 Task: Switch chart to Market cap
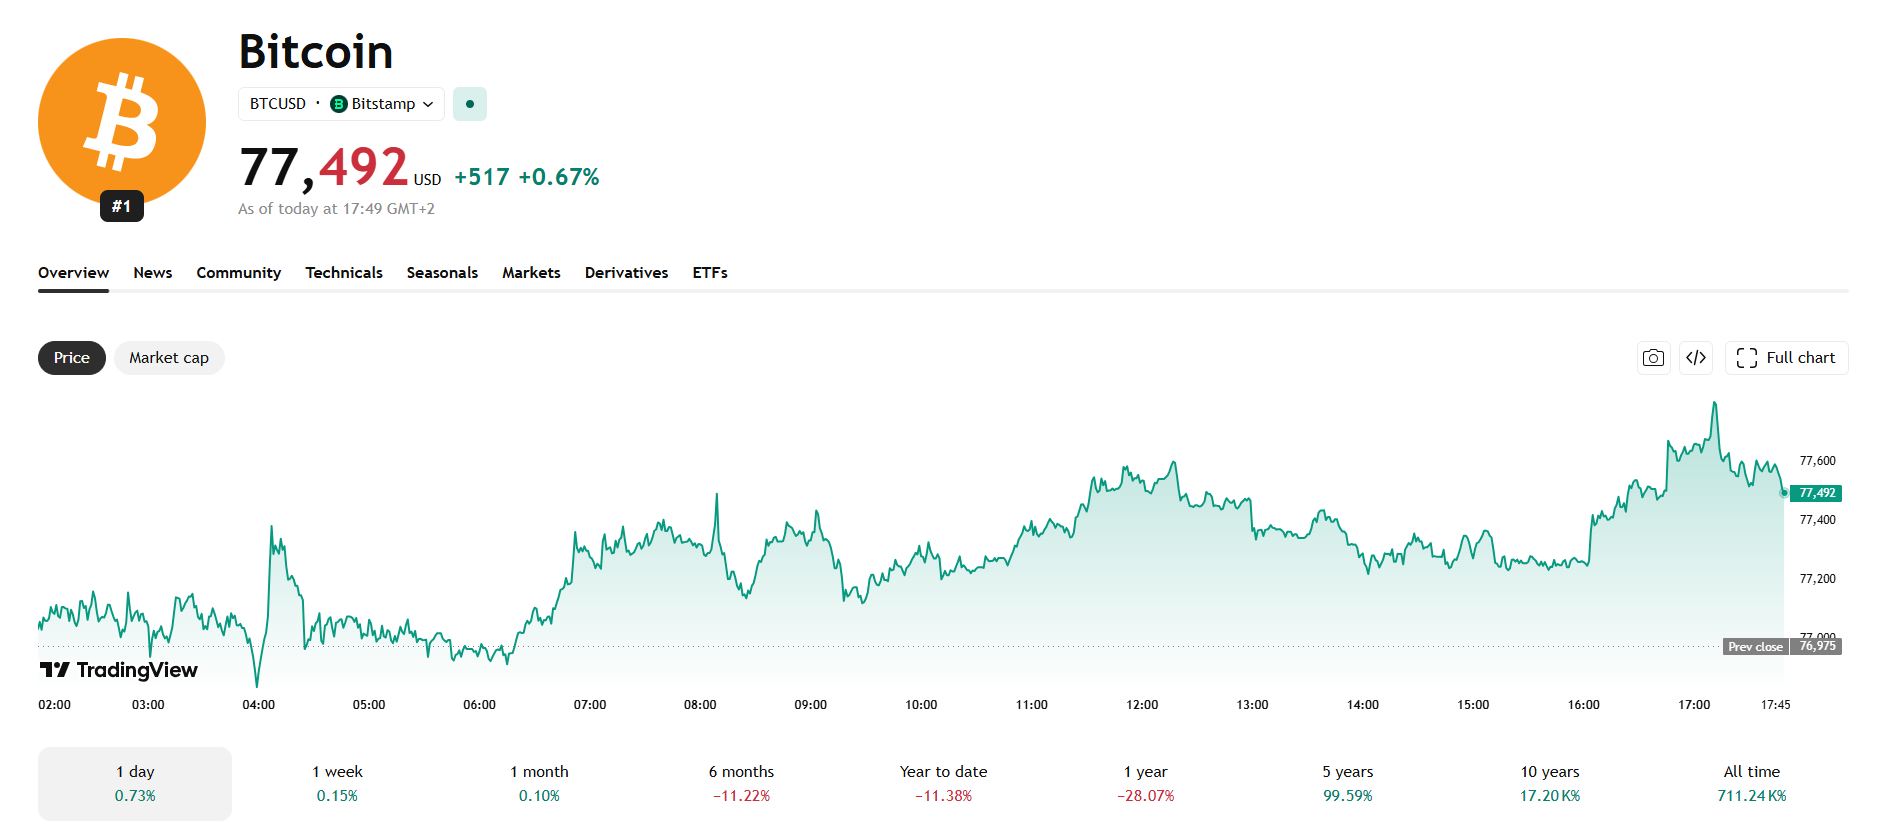tap(169, 358)
